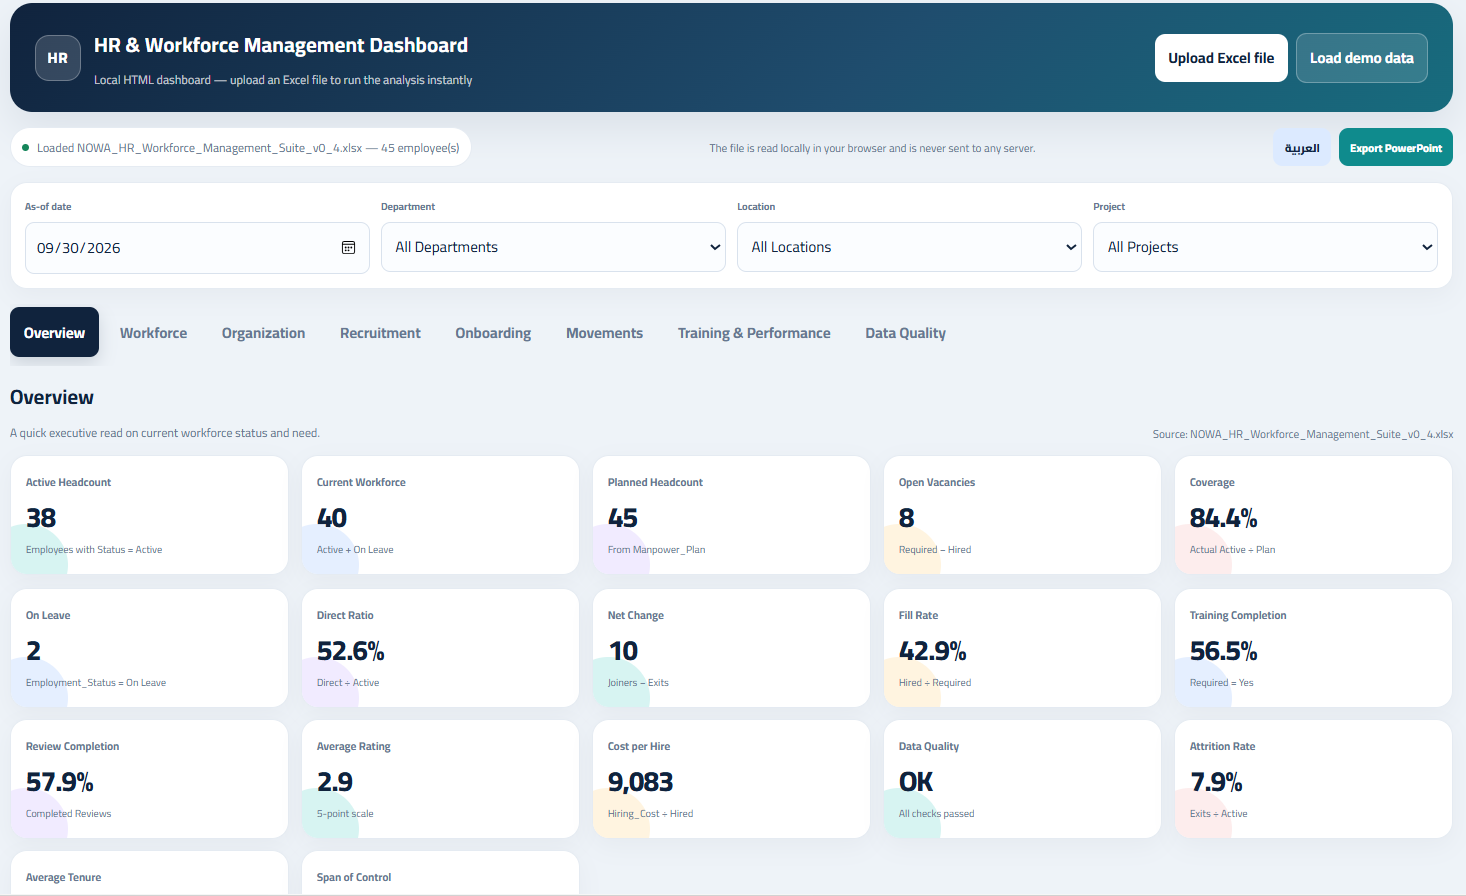Click the Net Change value 10
The height and width of the screenshot is (896, 1466).
[x=623, y=651]
